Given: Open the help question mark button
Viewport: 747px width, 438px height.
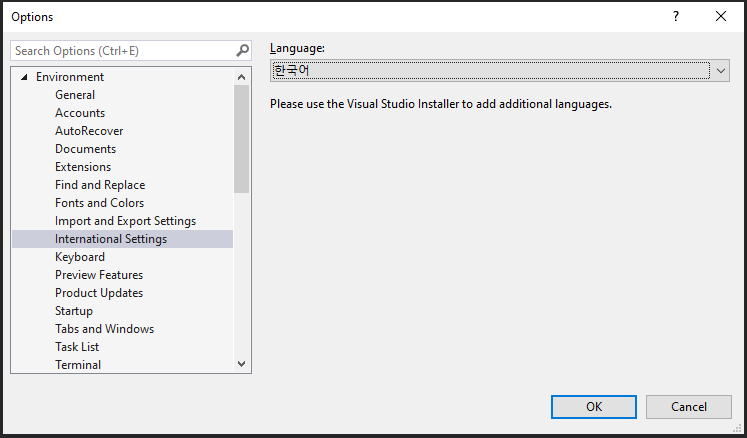Looking at the screenshot, I should point(676,17).
